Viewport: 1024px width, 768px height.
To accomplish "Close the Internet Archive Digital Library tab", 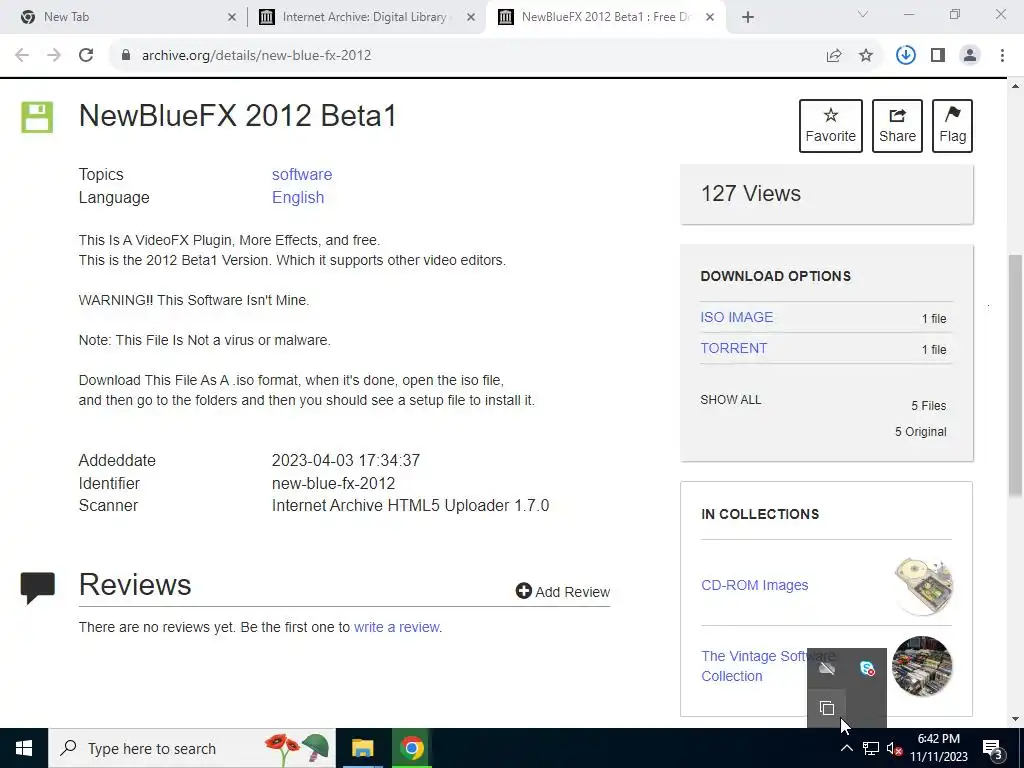I will pos(470,18).
